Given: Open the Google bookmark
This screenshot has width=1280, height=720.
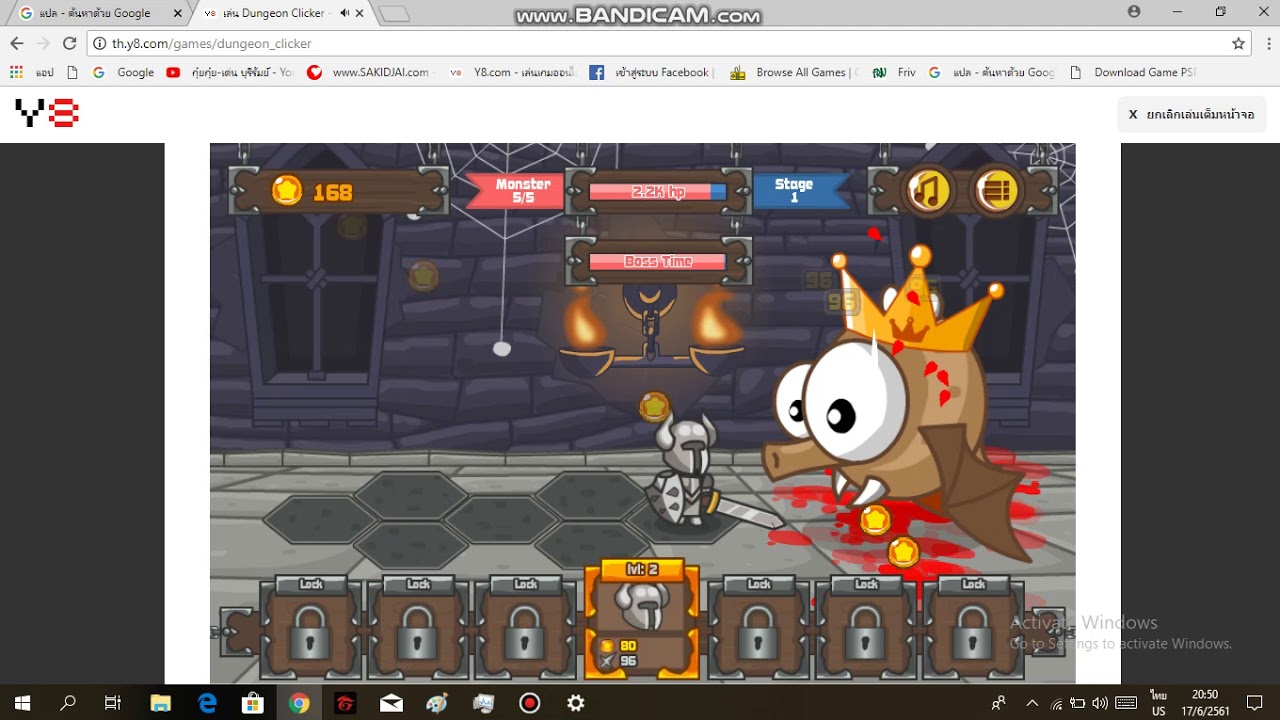Looking at the screenshot, I should point(123,72).
